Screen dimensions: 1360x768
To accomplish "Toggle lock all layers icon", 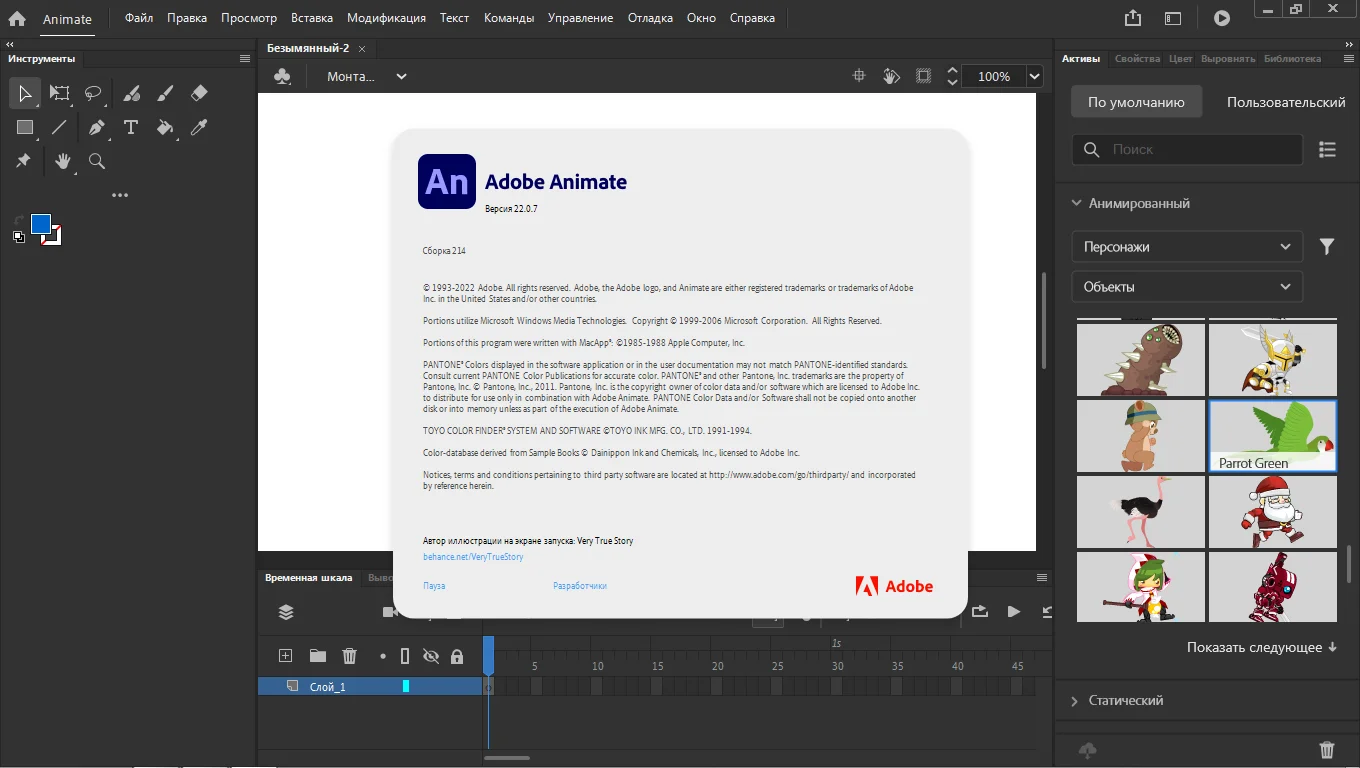I will pyautogui.click(x=457, y=656).
